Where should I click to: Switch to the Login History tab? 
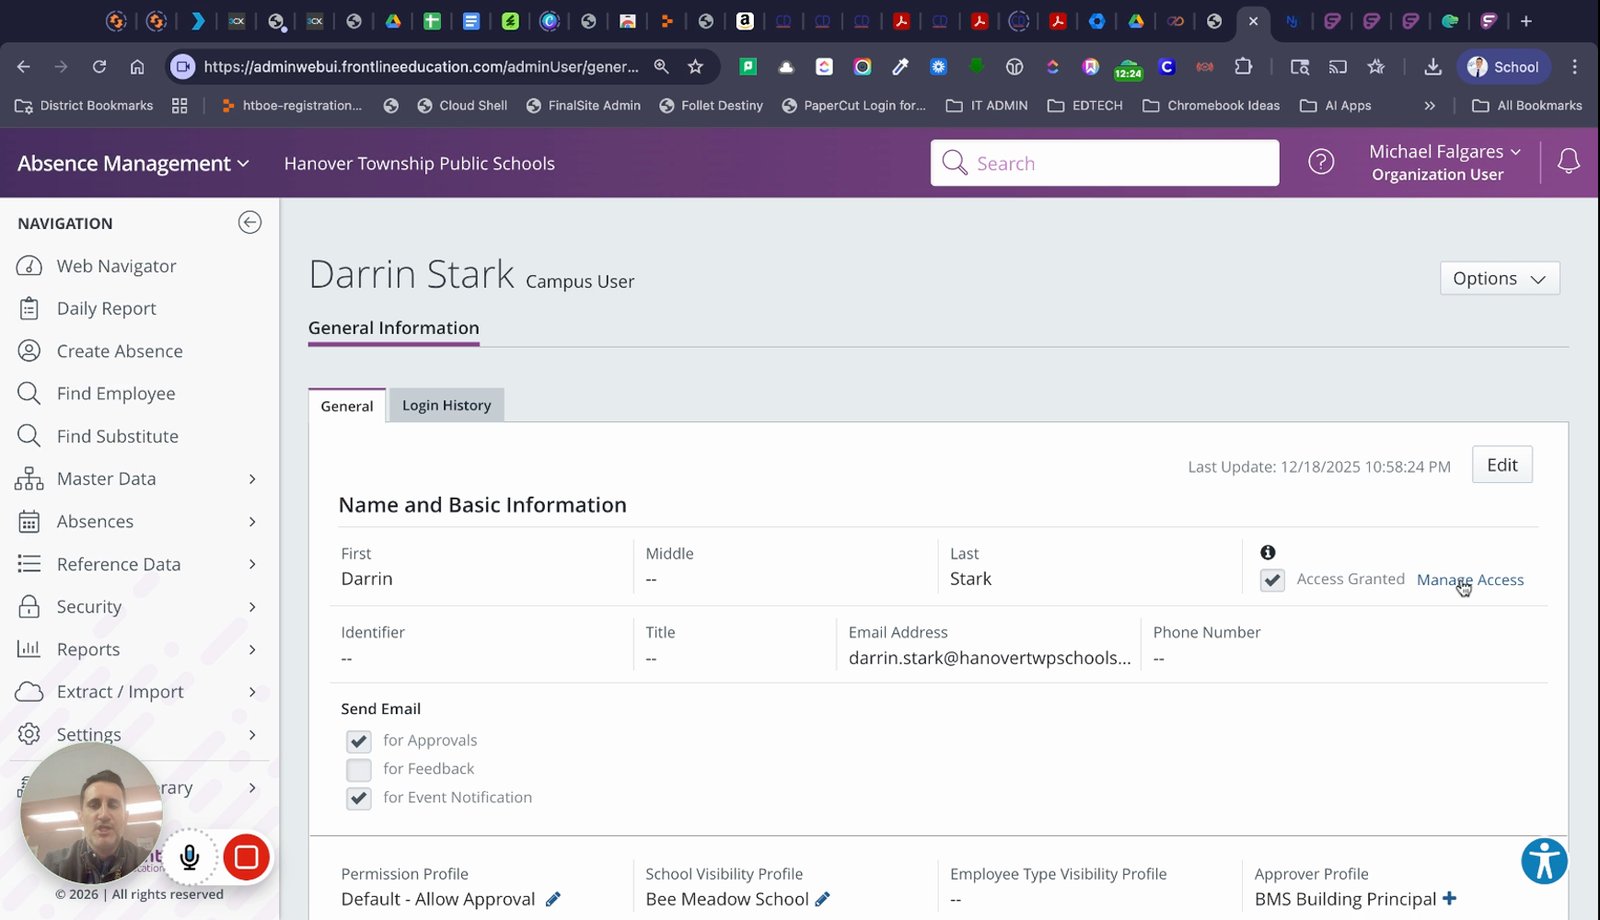click(446, 405)
